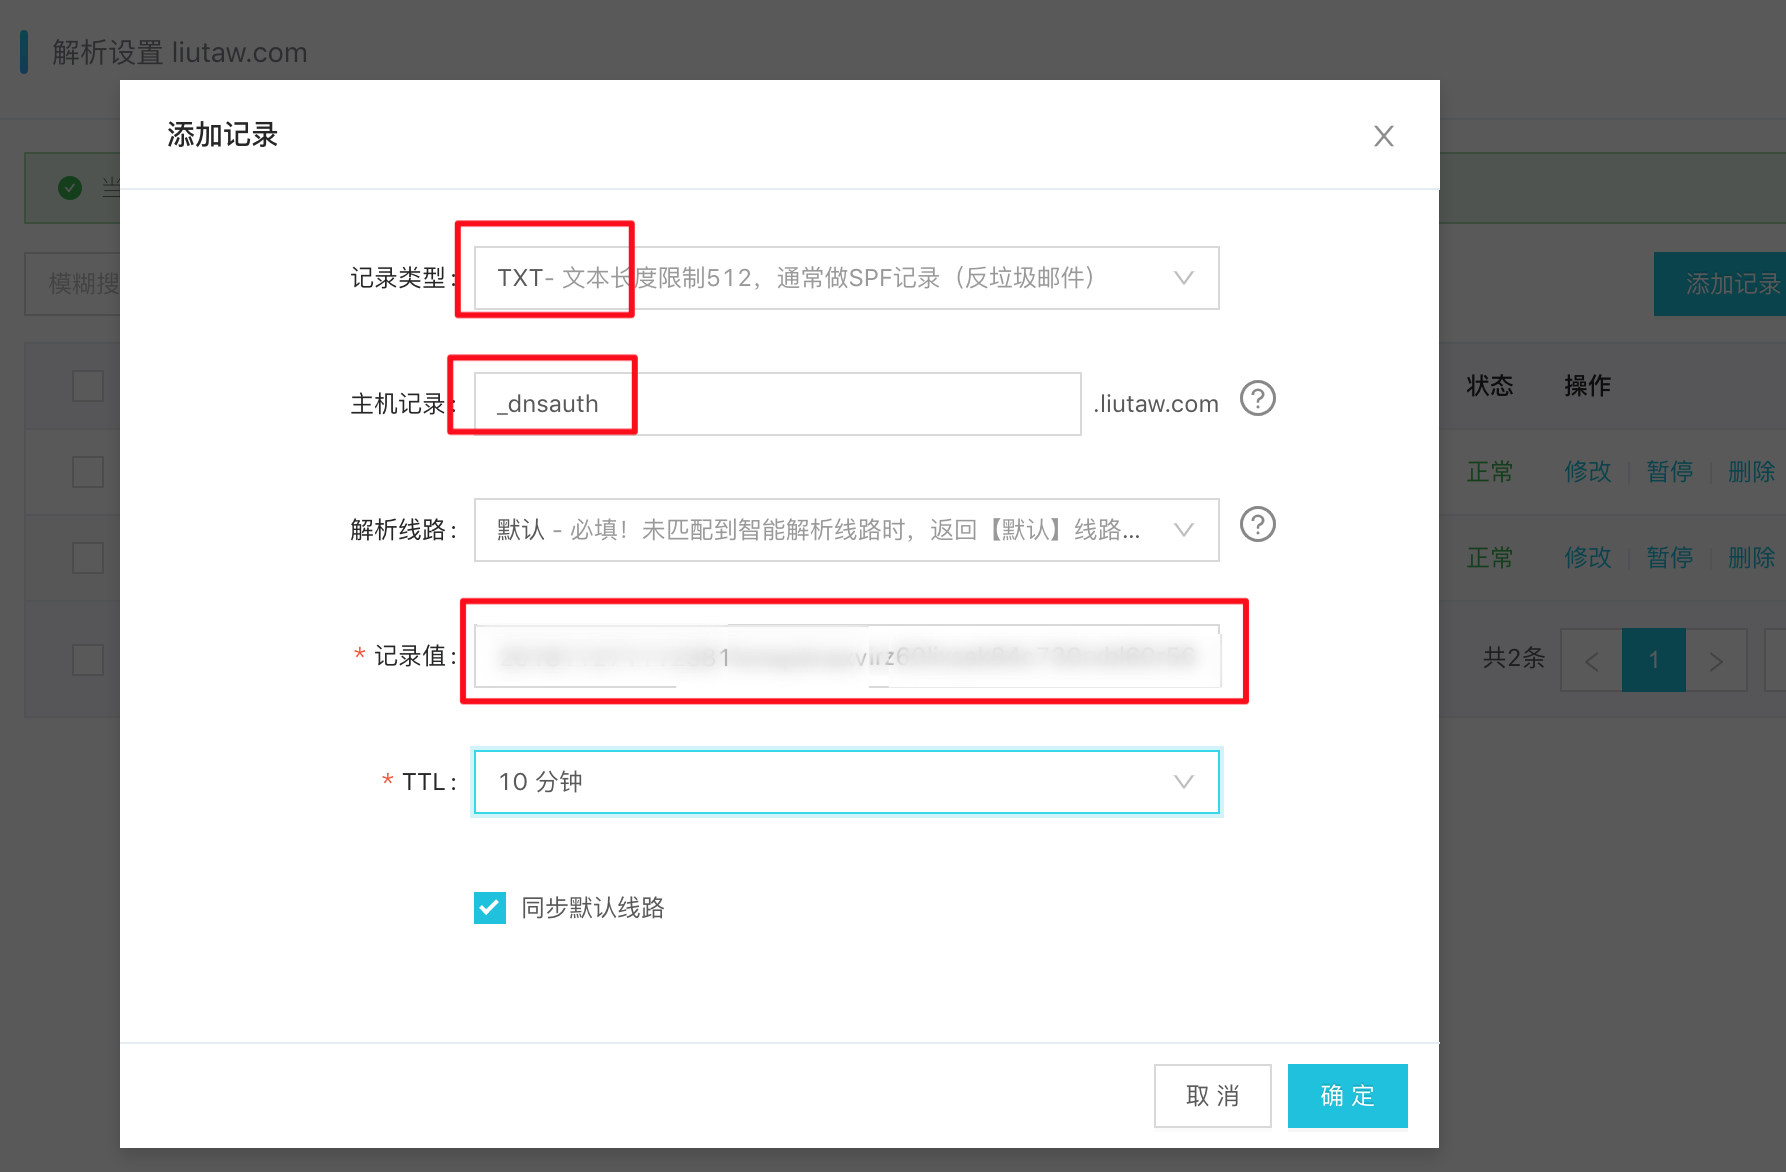Viewport: 1786px width, 1172px height.
Task: Select page 1 in the pagination control
Action: point(1653,660)
